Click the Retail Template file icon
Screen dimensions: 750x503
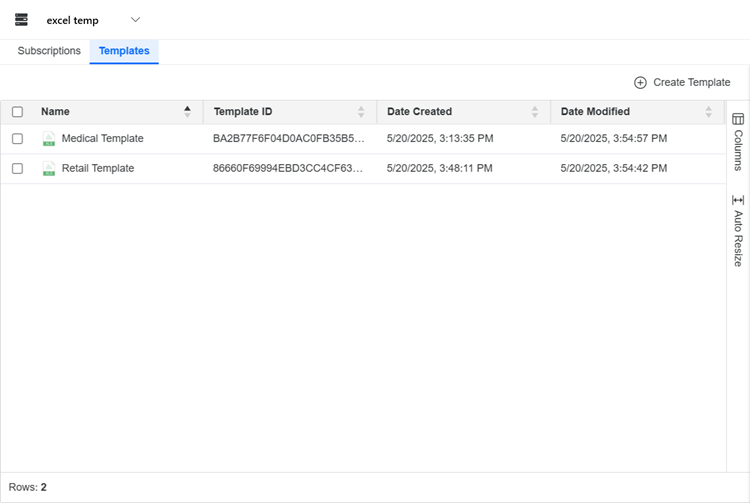coord(49,169)
